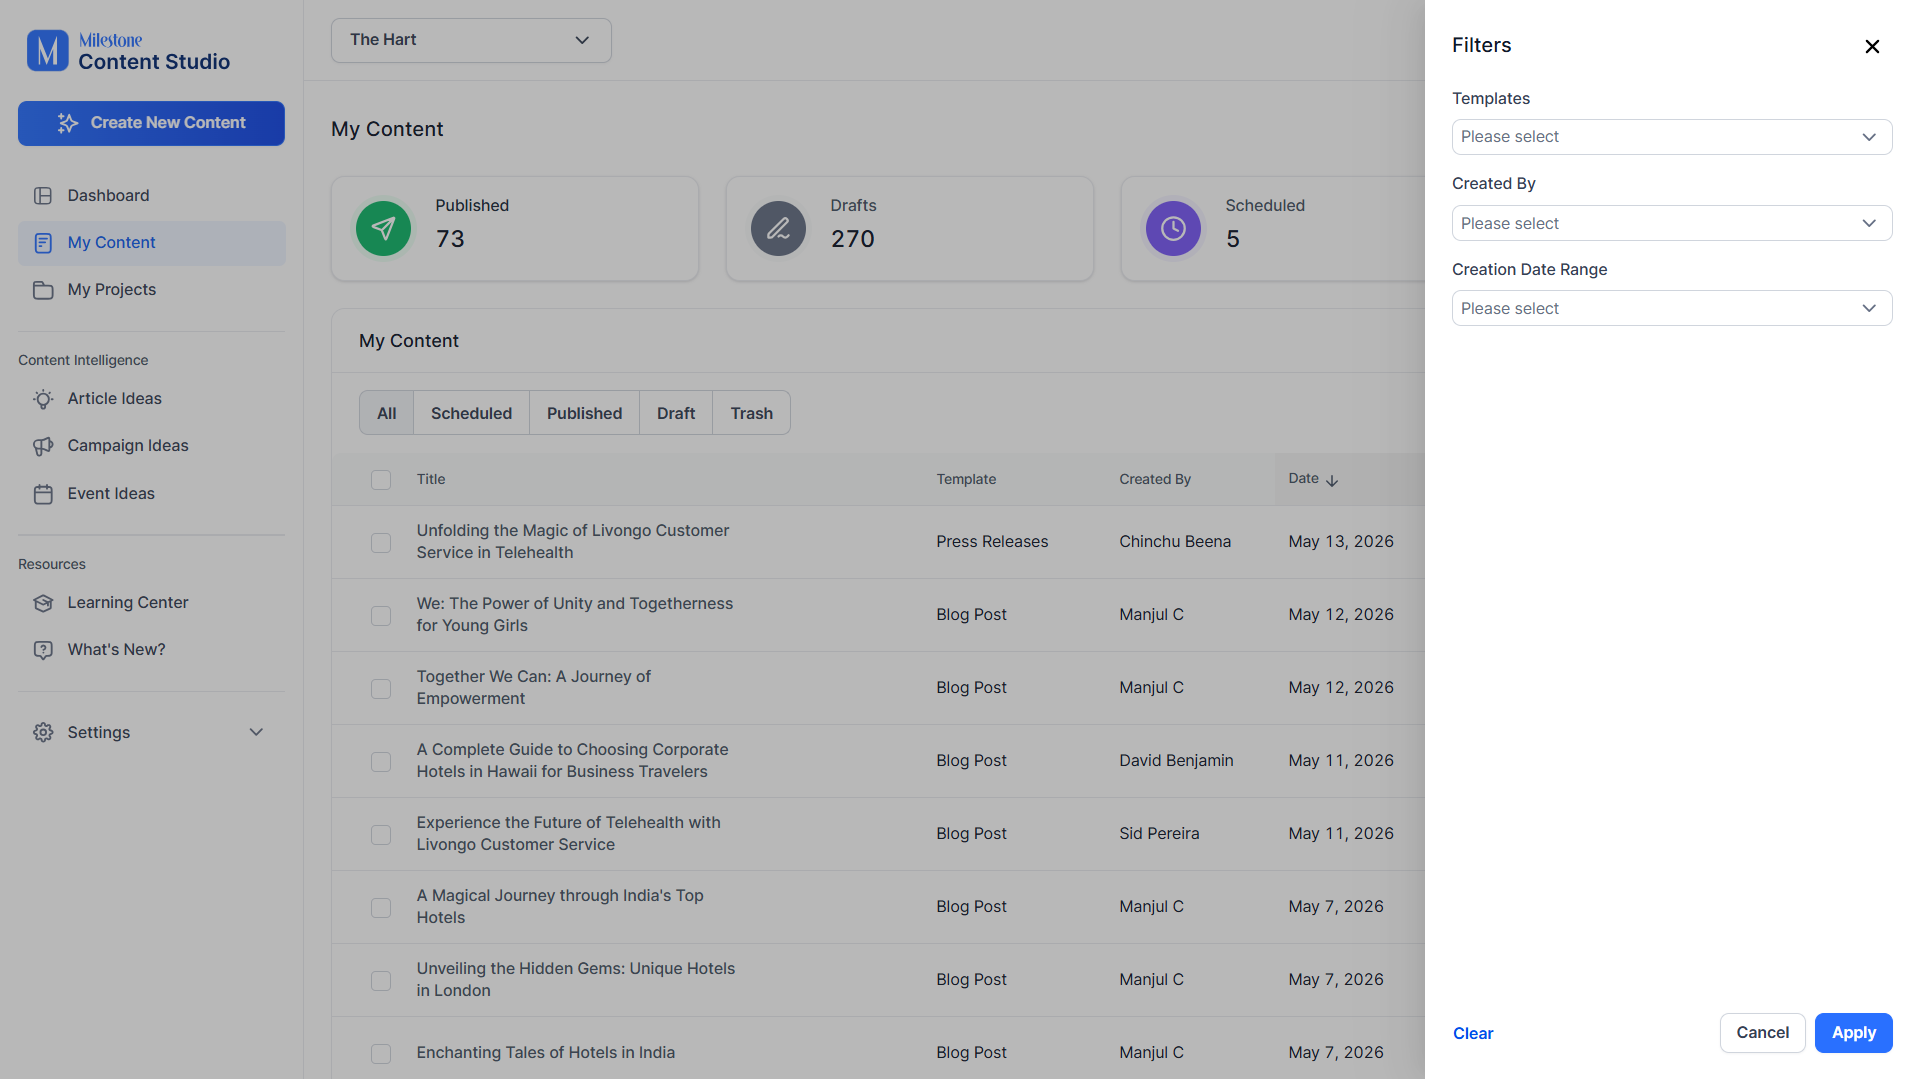
Task: Check the We: The Power of Unity row
Action: pos(381,616)
